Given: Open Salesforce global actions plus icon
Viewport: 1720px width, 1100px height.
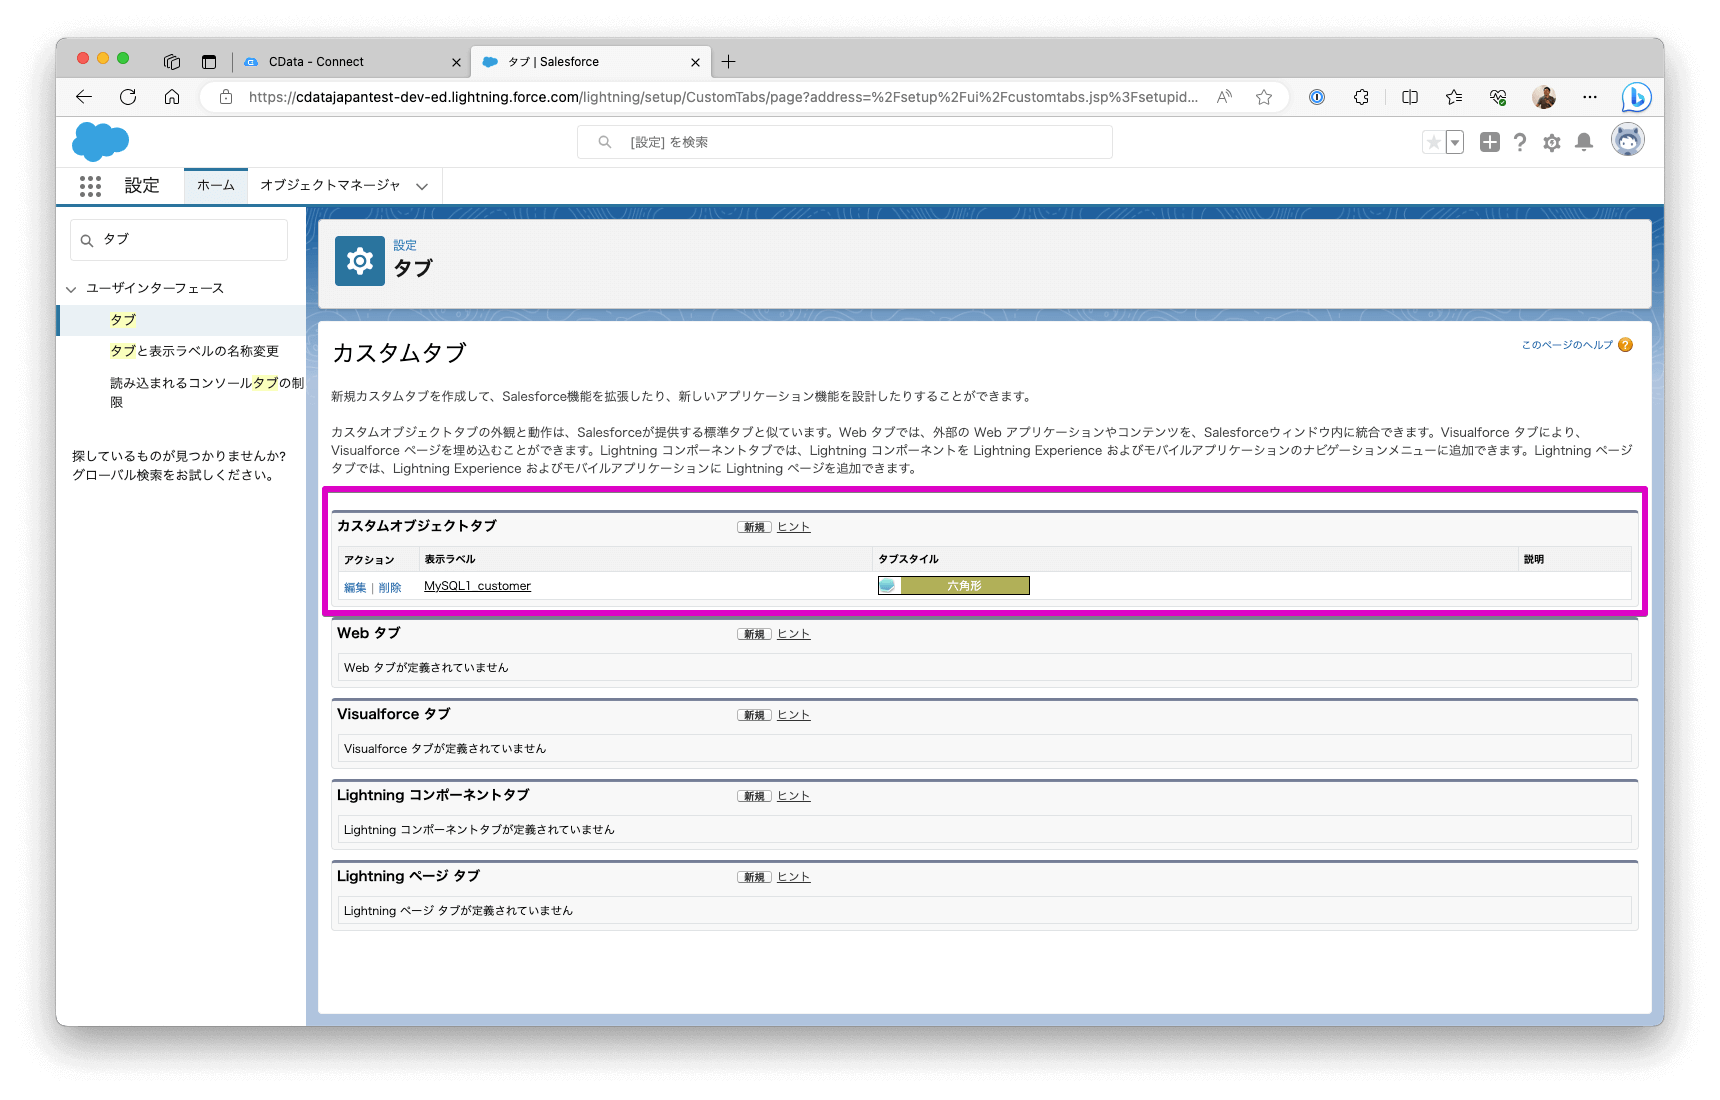Looking at the screenshot, I should [x=1490, y=142].
